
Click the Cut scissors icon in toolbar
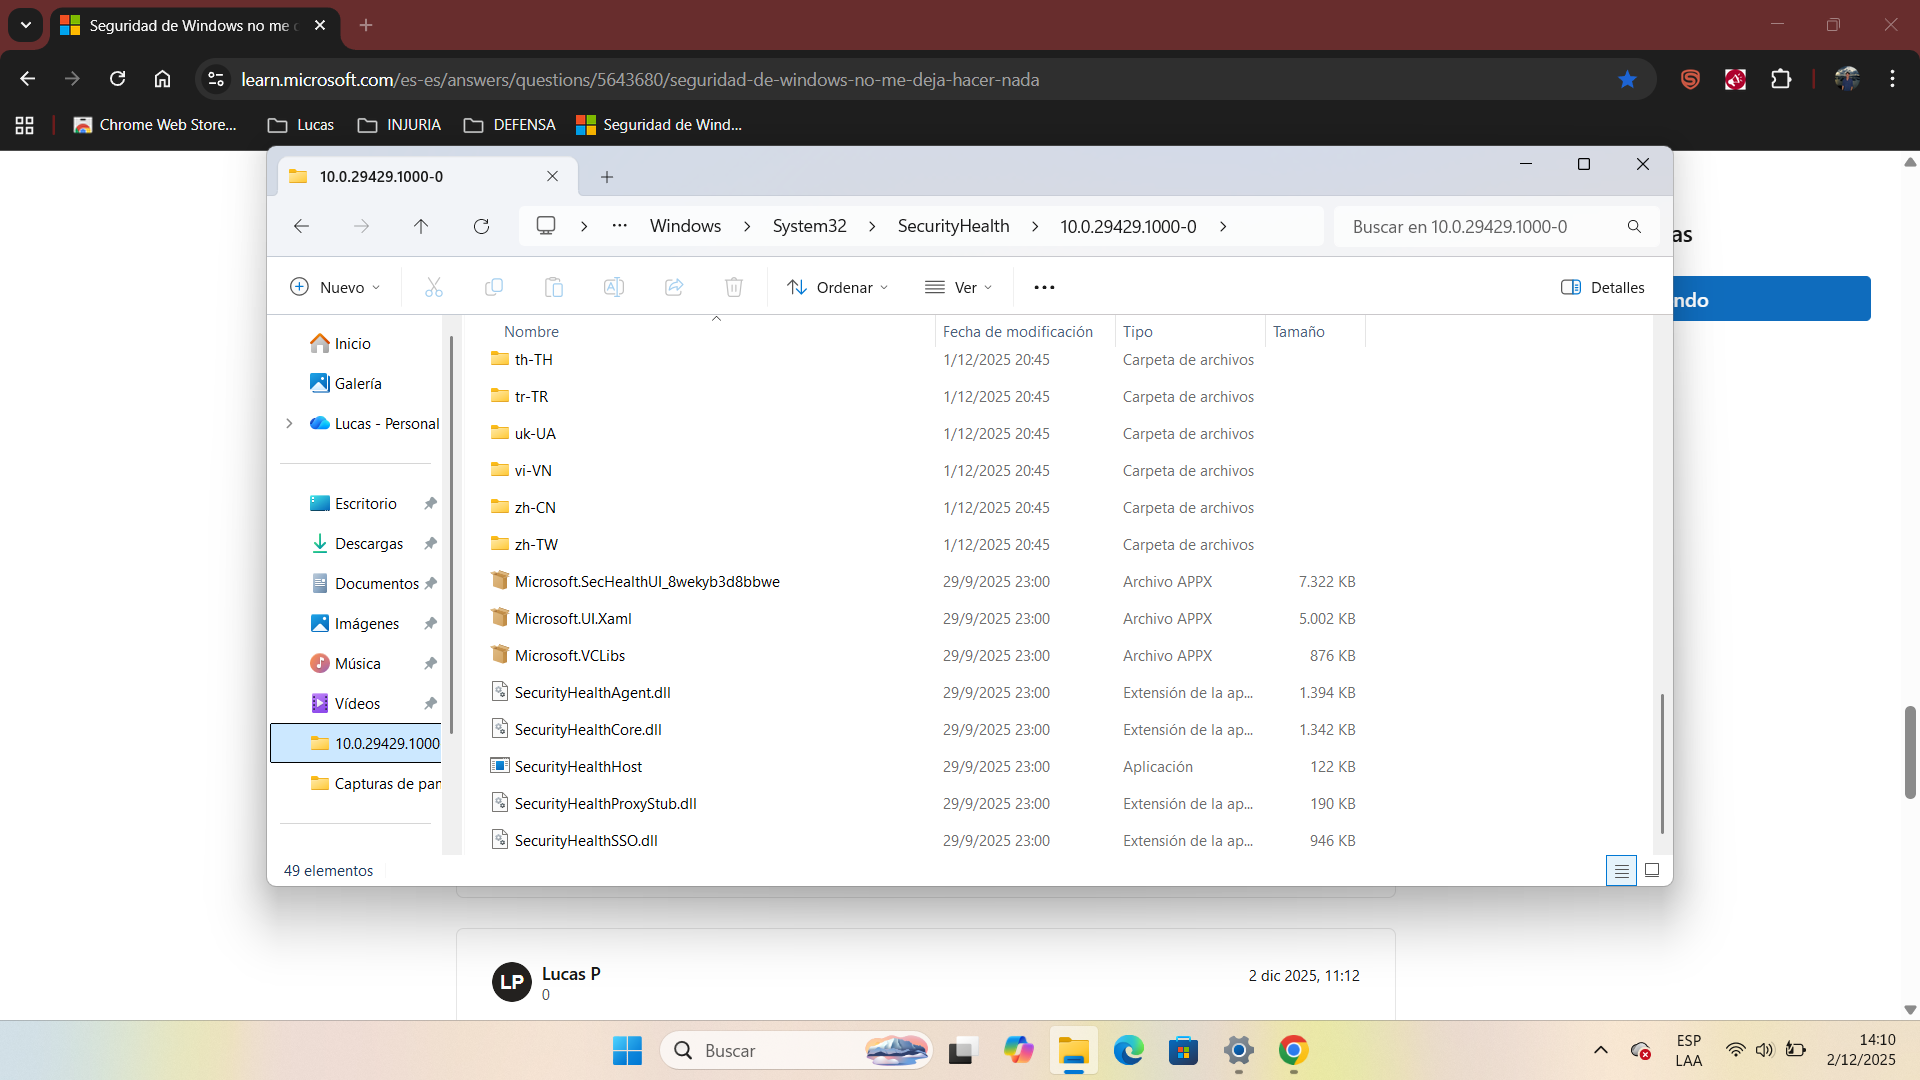(x=433, y=287)
